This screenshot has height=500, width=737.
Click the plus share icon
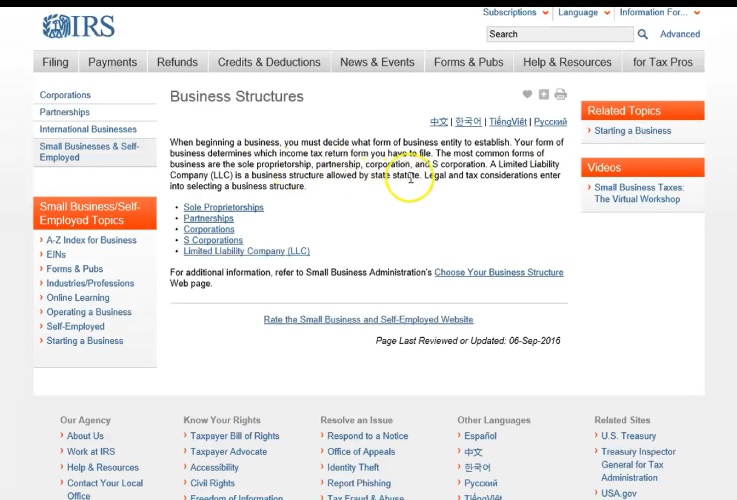[544, 94]
